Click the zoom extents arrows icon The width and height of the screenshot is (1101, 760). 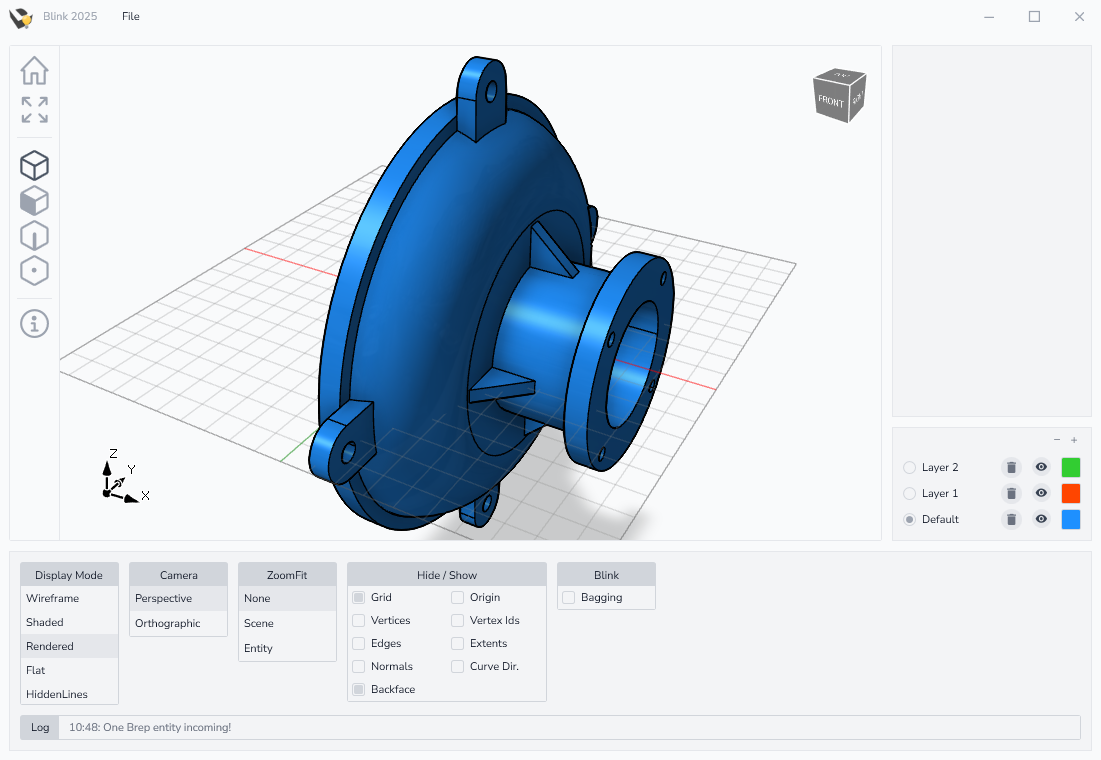pyautogui.click(x=34, y=109)
